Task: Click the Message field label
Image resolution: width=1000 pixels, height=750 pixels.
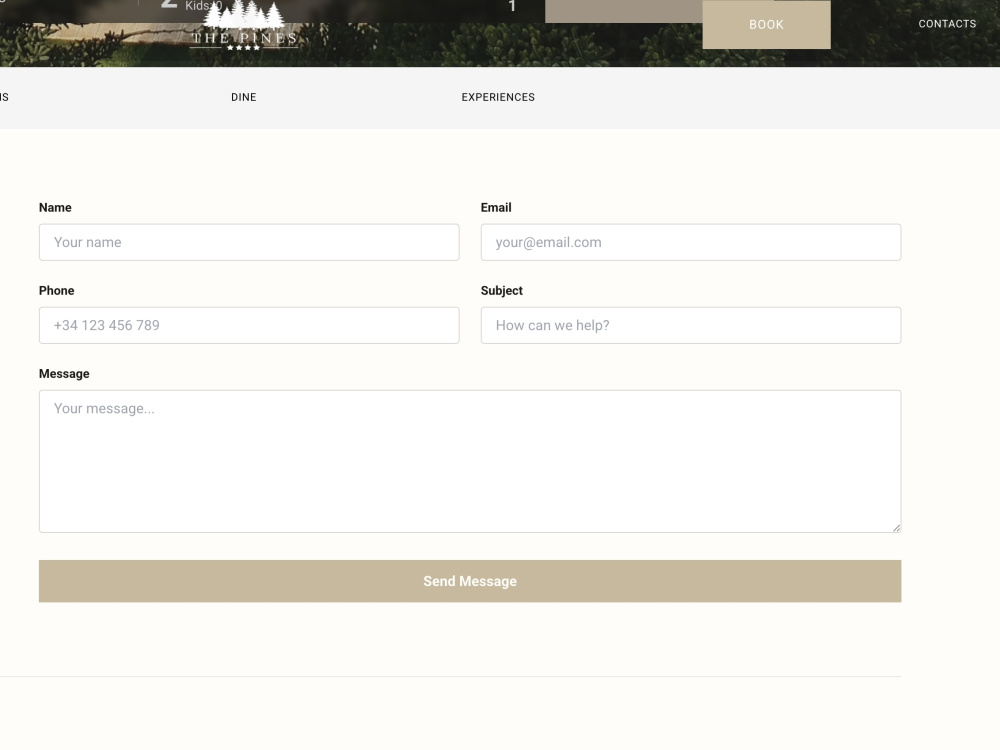Action: coord(64,374)
